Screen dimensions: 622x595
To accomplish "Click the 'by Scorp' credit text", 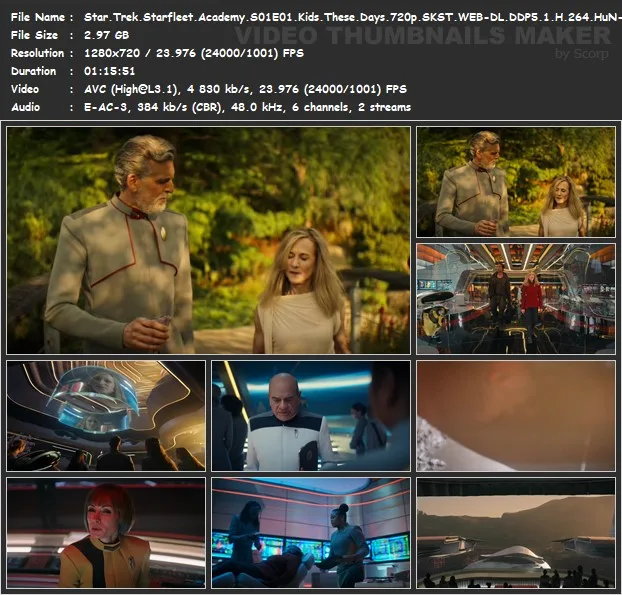I will [581, 54].
